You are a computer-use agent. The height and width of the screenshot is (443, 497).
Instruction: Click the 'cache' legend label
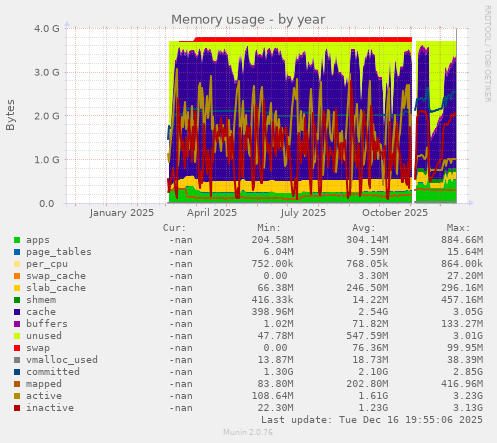[41, 312]
